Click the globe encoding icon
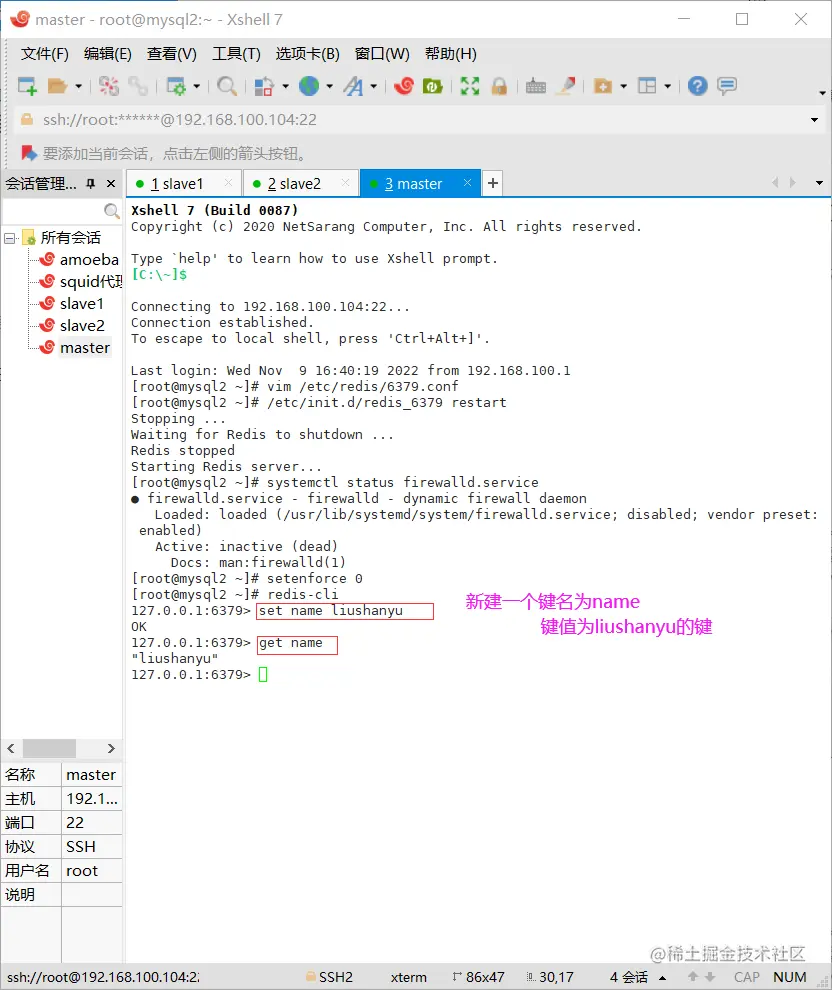832x990 pixels. click(x=309, y=86)
